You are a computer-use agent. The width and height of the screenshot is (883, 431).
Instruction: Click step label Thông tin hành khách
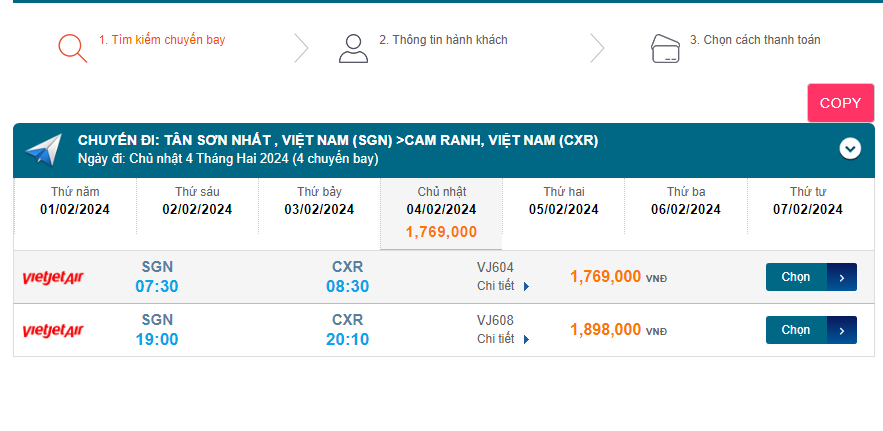[443, 40]
